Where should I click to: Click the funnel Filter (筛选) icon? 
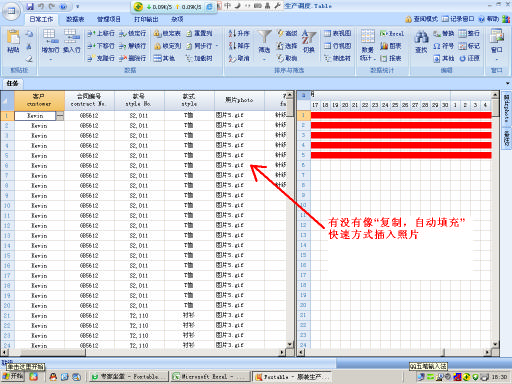264,37
